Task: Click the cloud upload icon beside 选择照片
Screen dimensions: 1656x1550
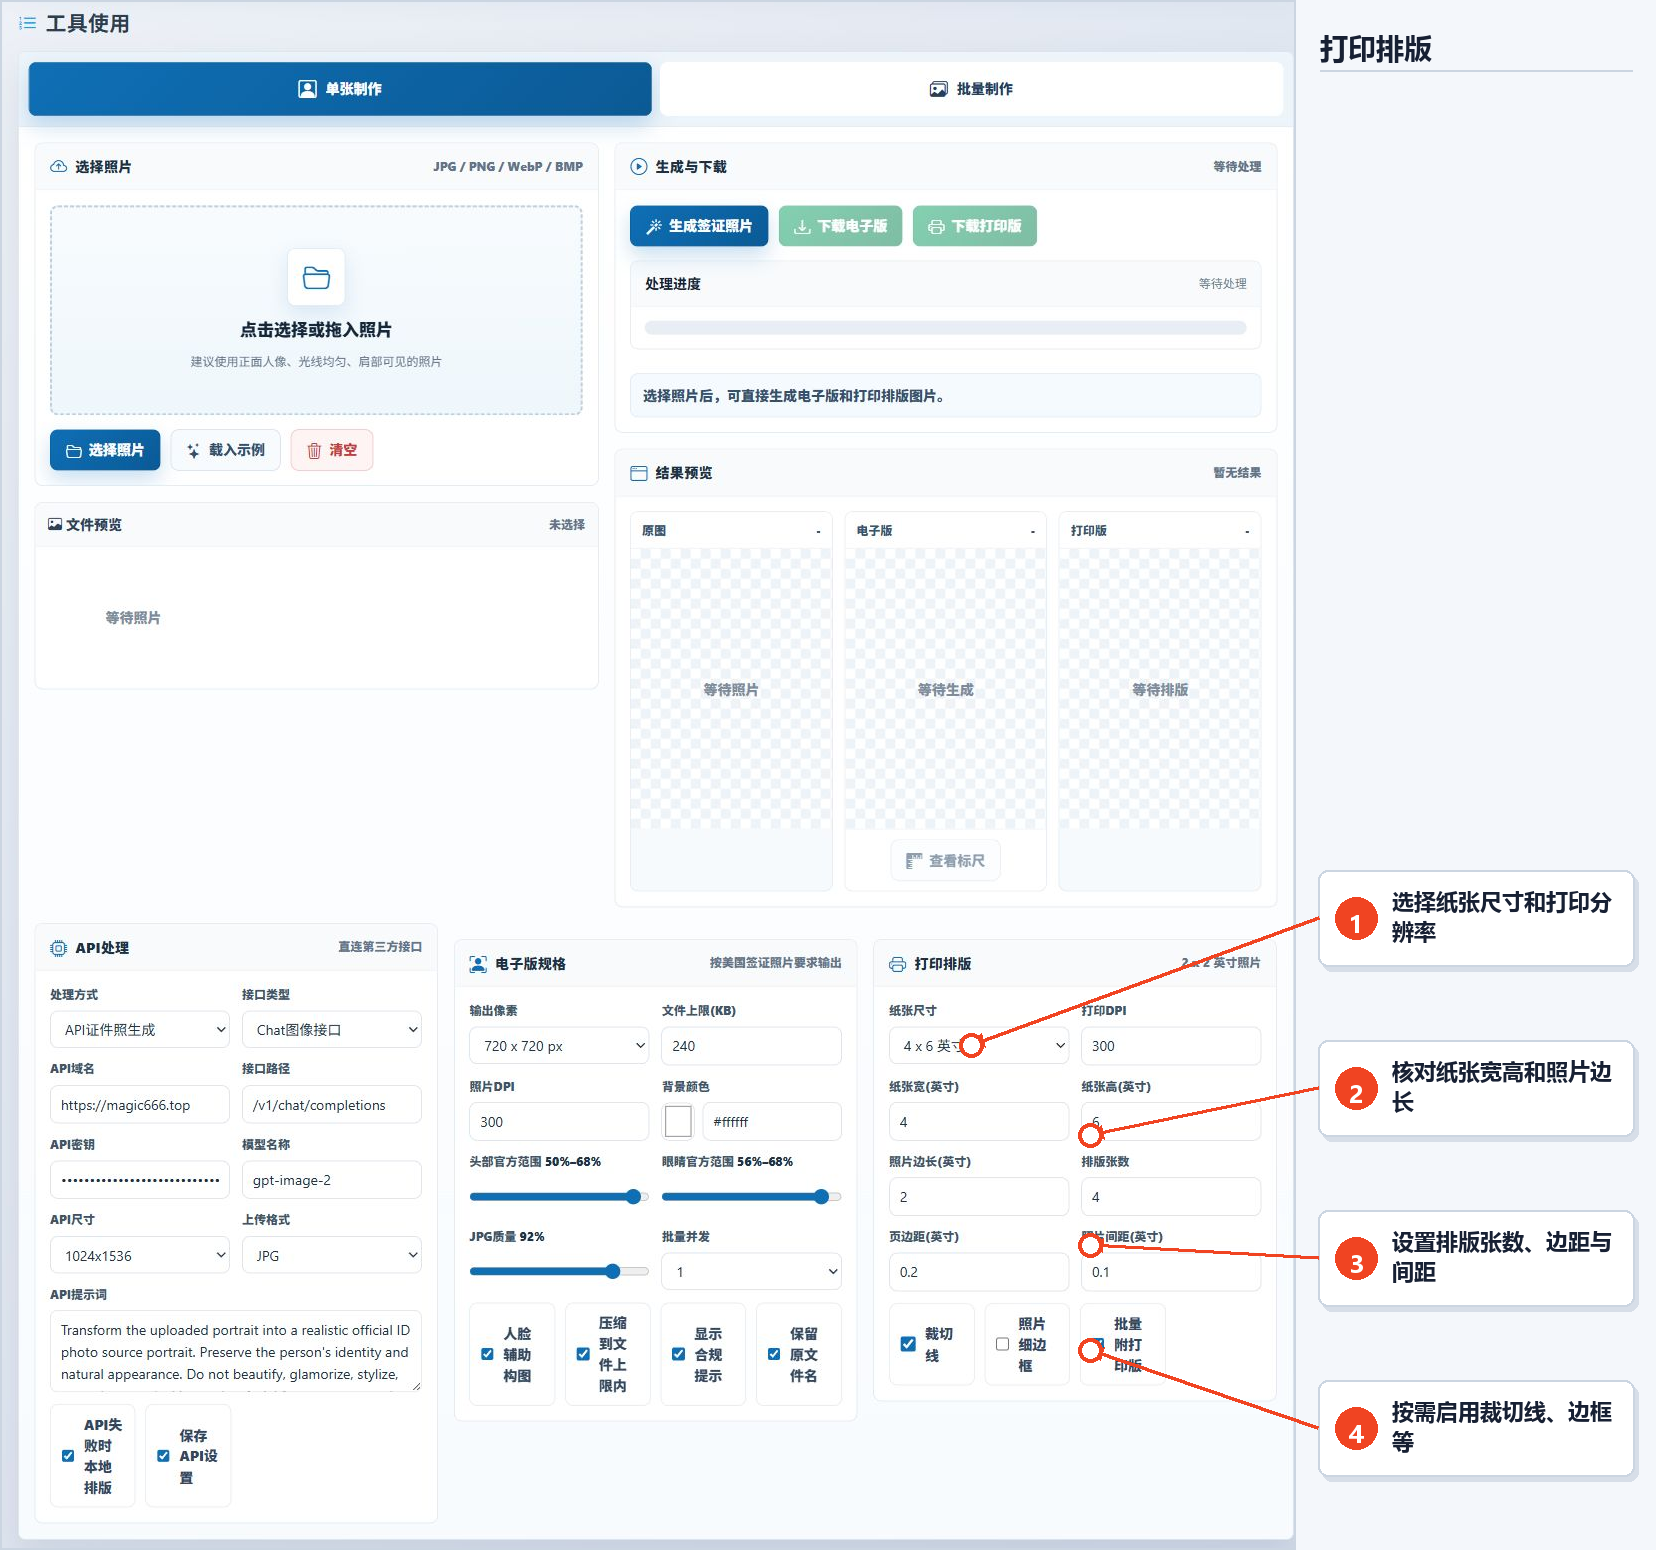Action: [x=59, y=167]
